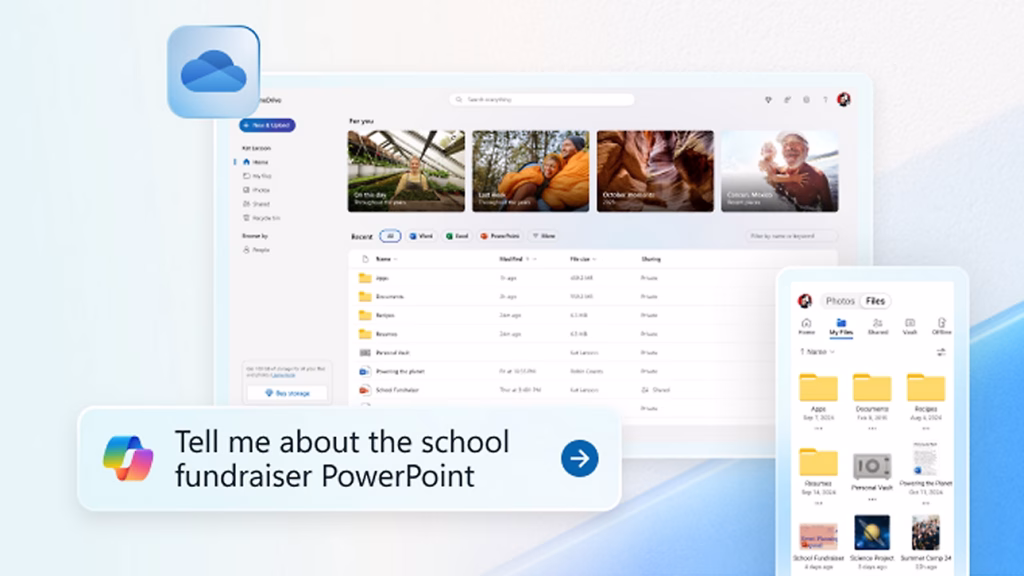Click the blue Copilot send arrow button

[579, 459]
